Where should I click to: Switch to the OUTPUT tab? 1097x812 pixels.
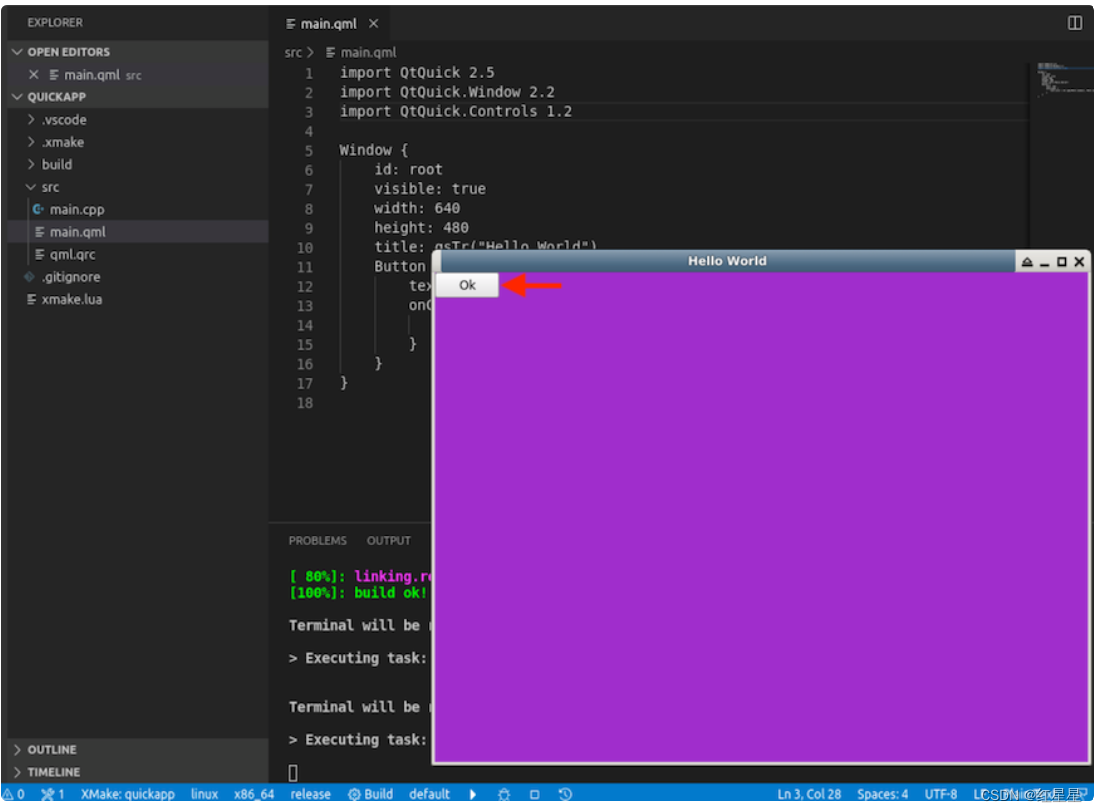click(x=388, y=540)
